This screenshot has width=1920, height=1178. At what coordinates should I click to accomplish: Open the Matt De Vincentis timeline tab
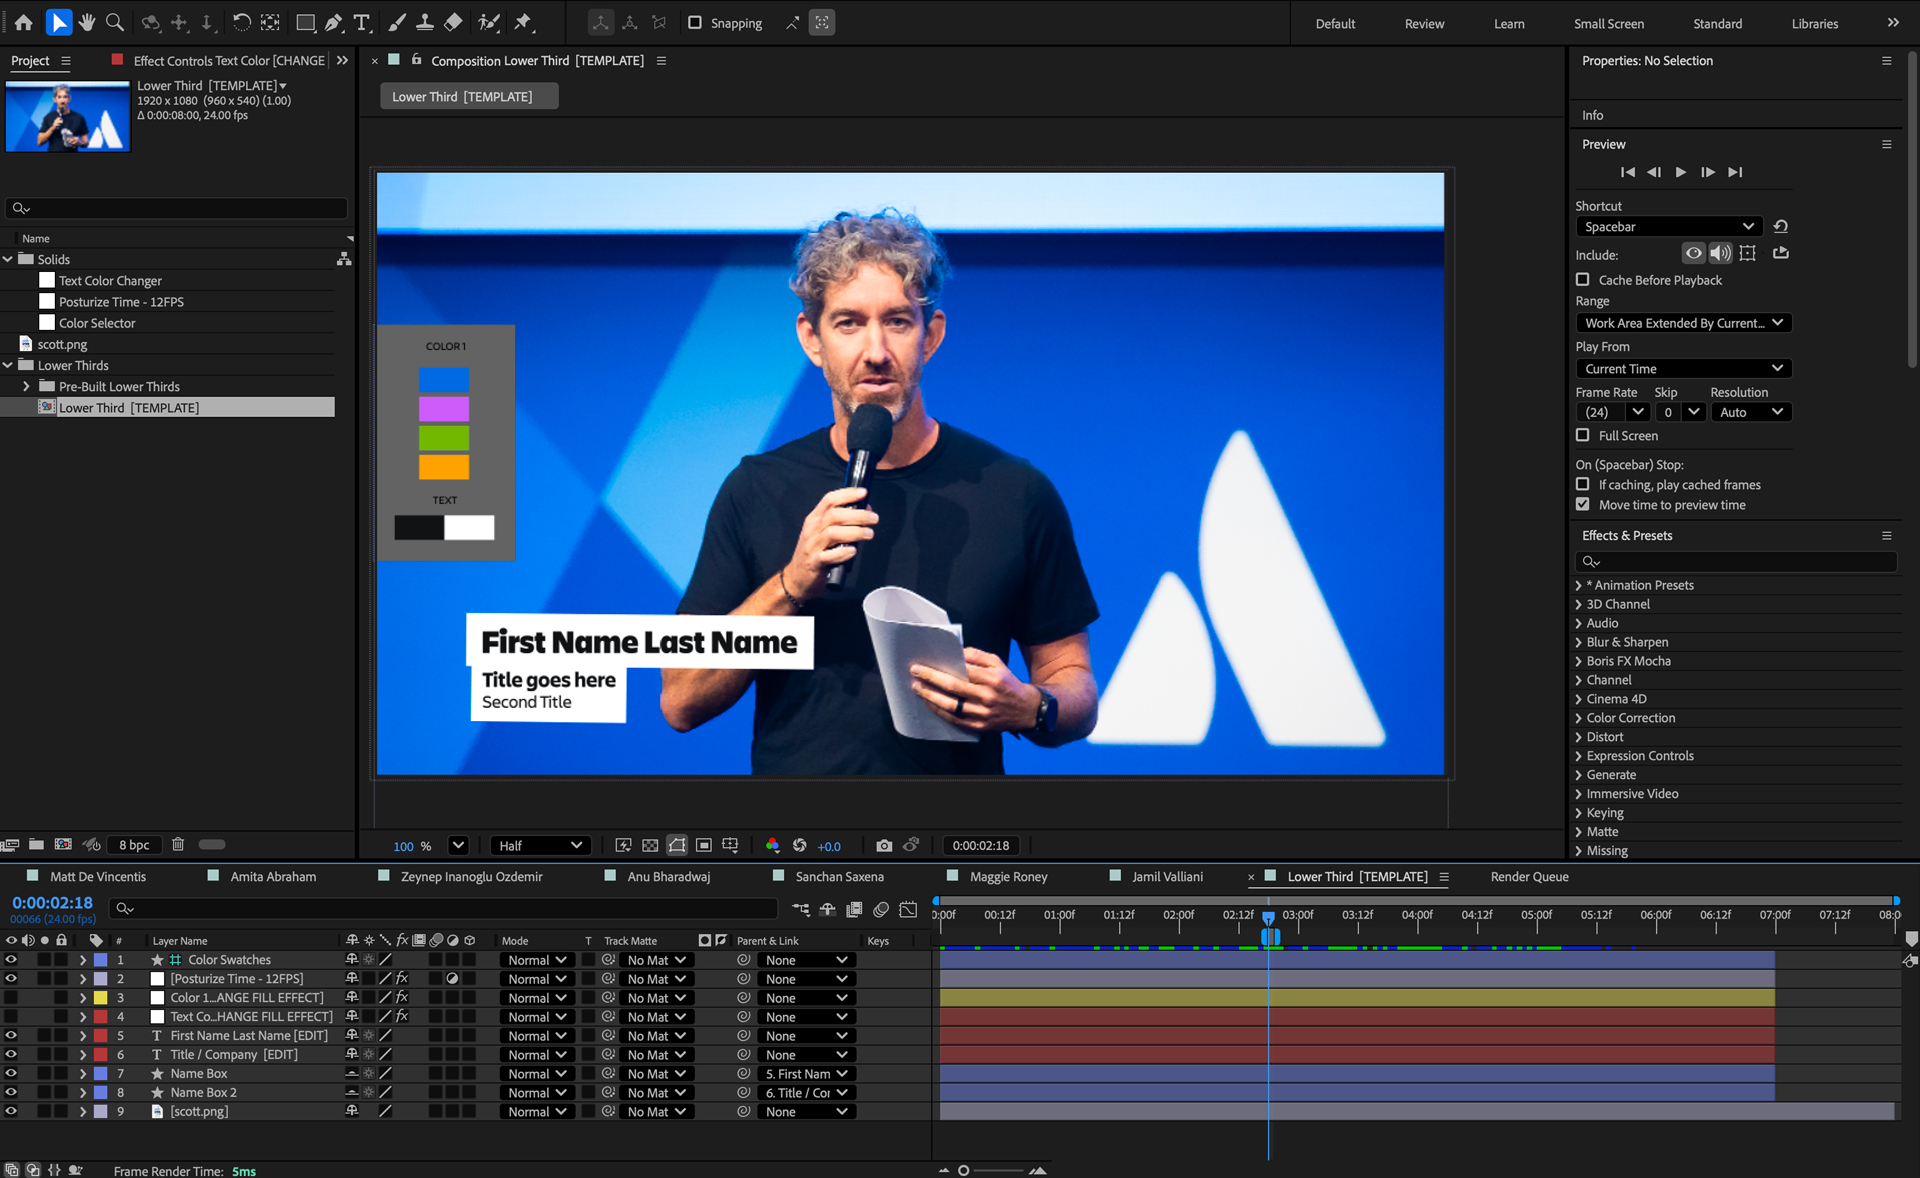click(98, 876)
